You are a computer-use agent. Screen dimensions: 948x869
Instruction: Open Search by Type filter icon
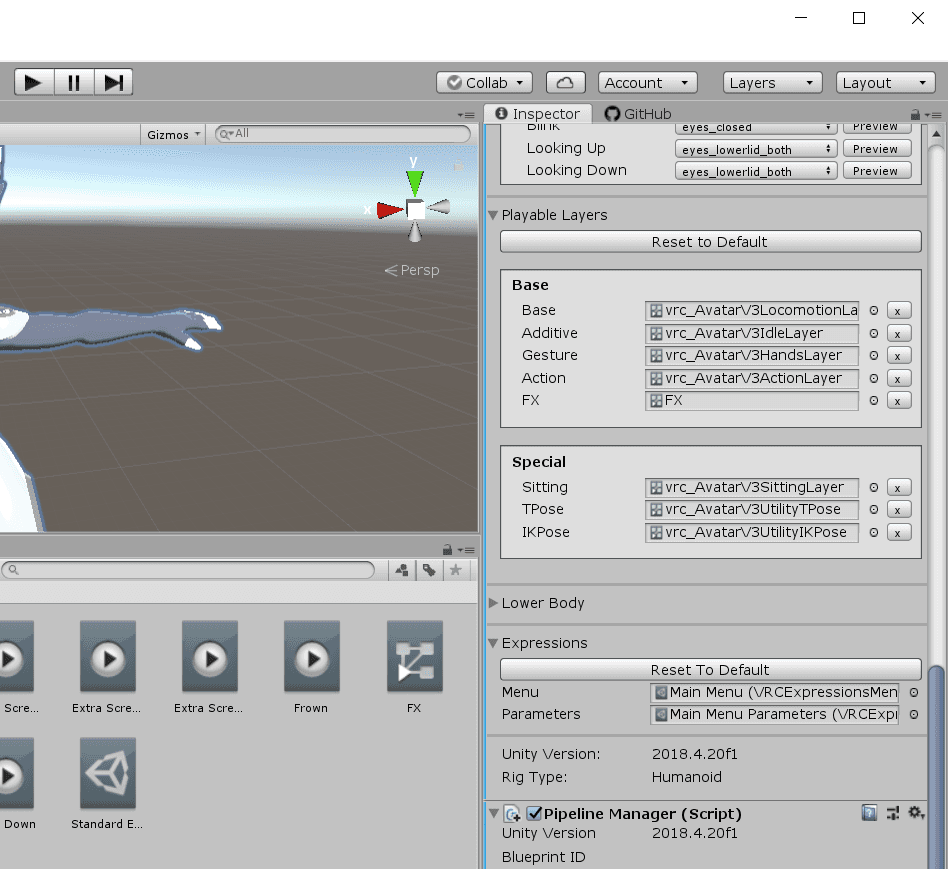[x=402, y=570]
